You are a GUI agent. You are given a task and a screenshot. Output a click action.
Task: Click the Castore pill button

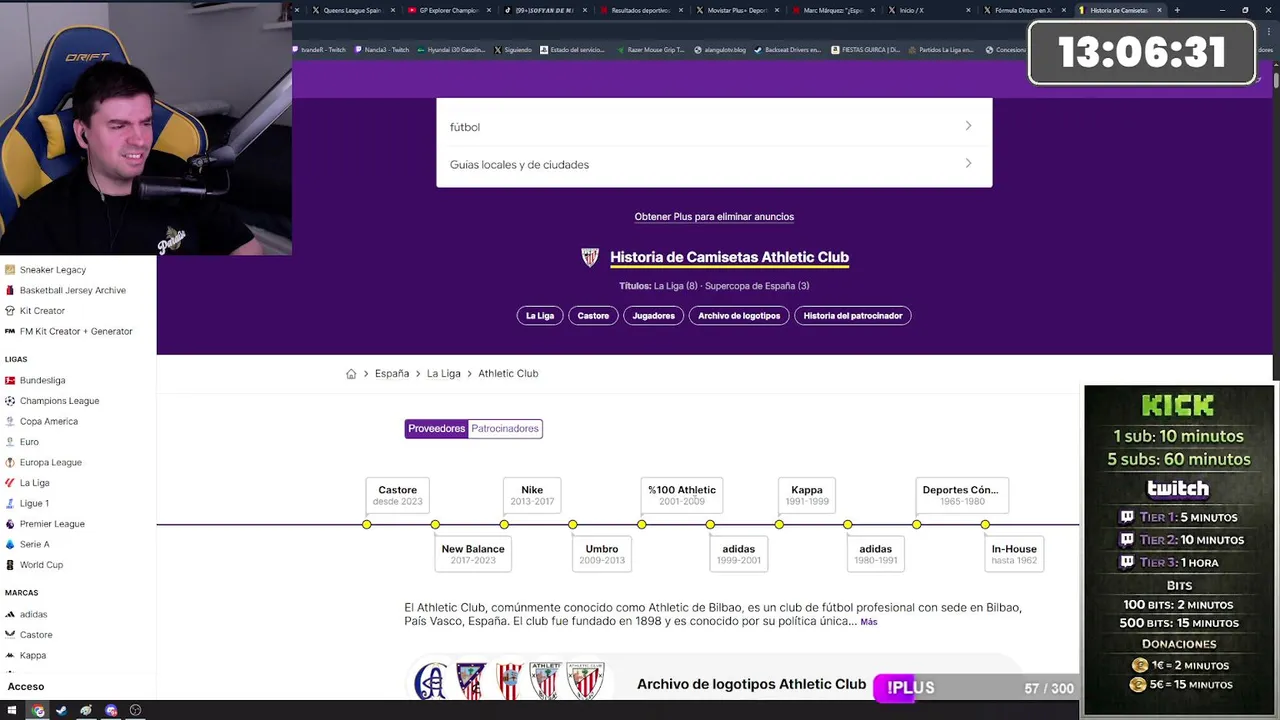593,316
